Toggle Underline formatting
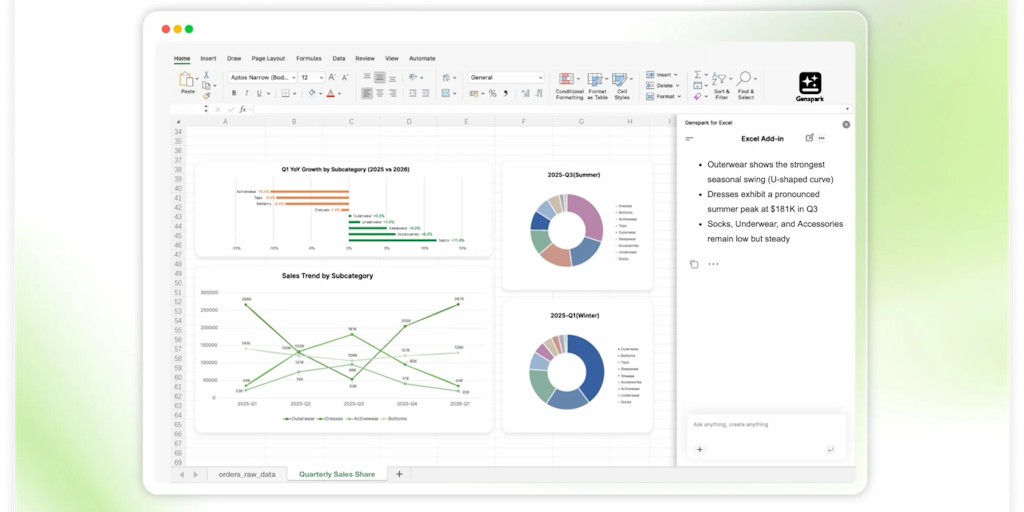 tap(259, 93)
